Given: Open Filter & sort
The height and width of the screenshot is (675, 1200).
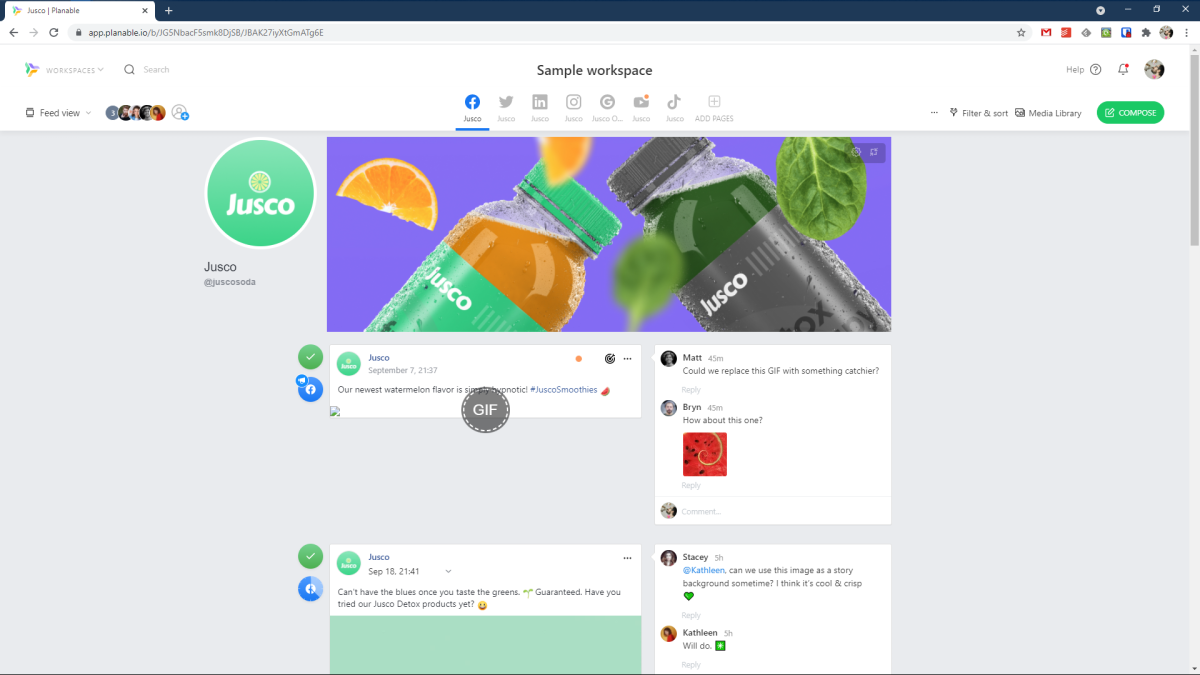Looking at the screenshot, I should click(979, 113).
